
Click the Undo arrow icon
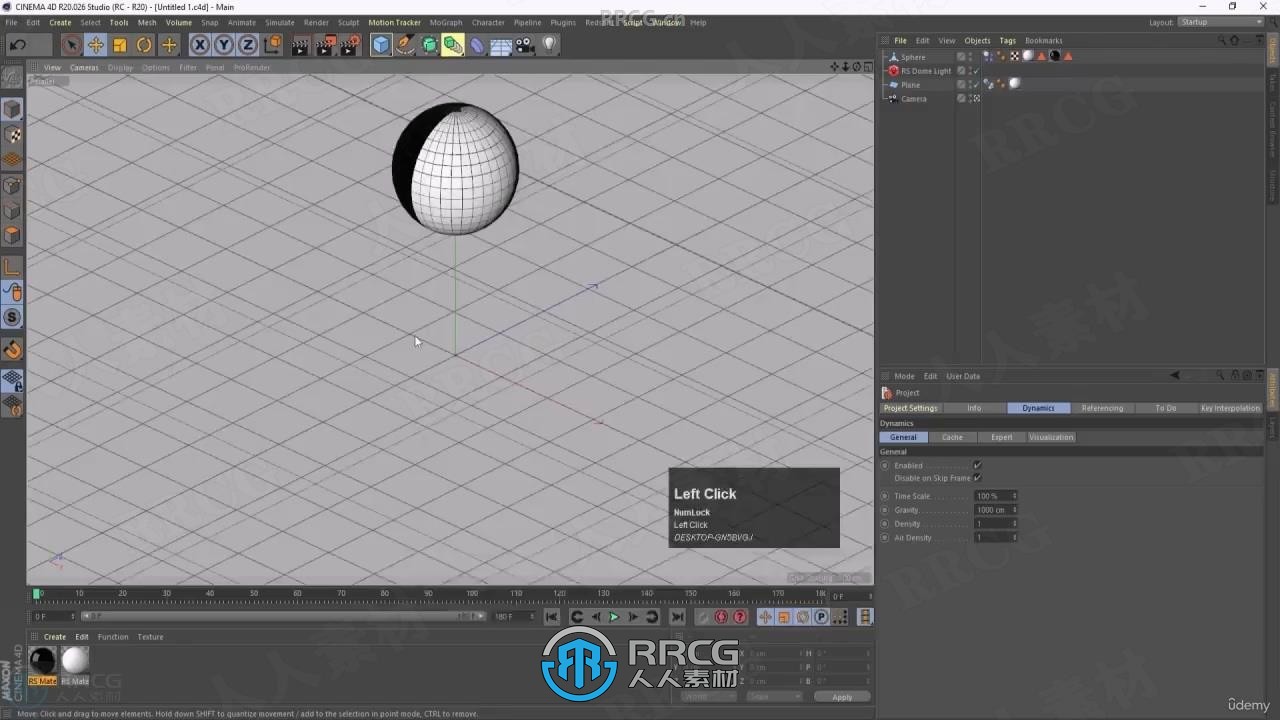(18, 44)
